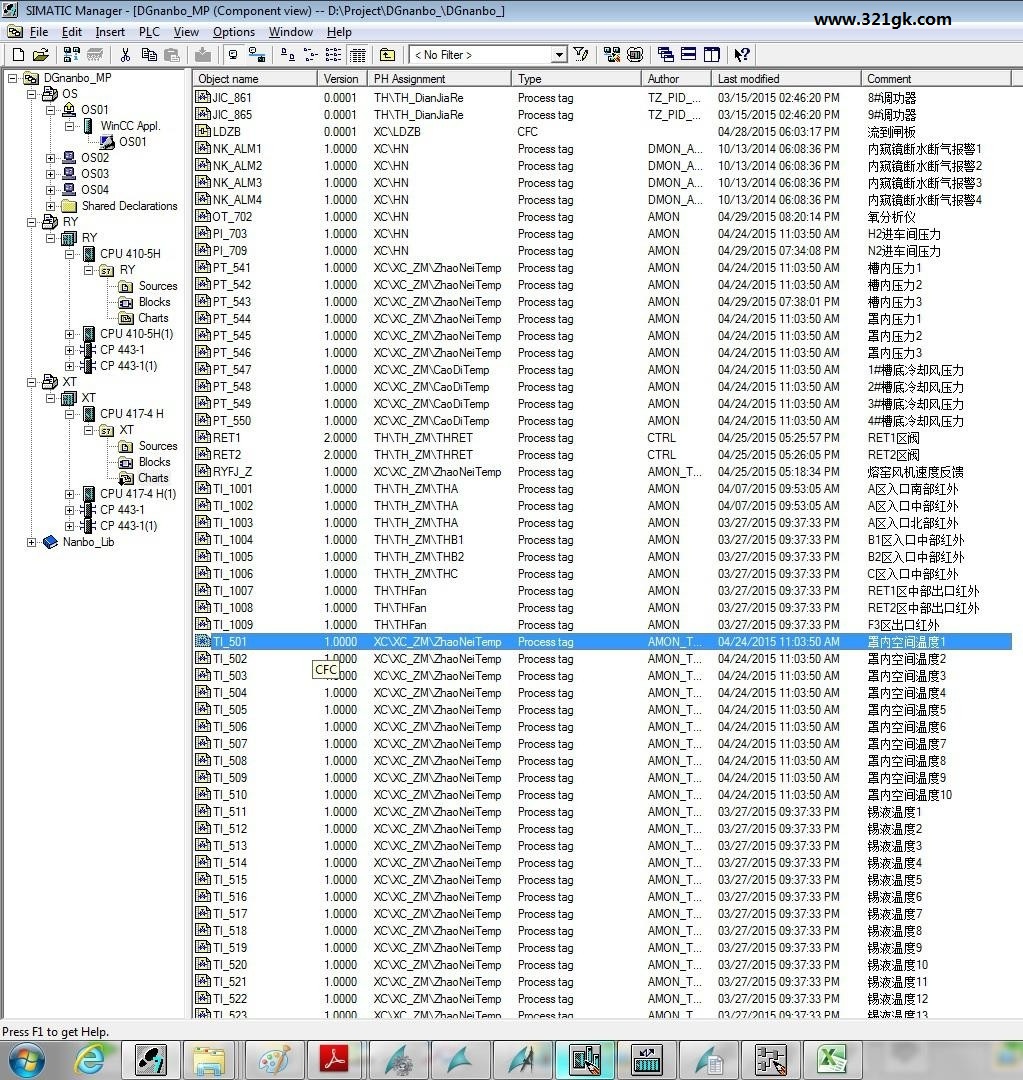Expand the Nanbo_Lib library node

(x=32, y=542)
